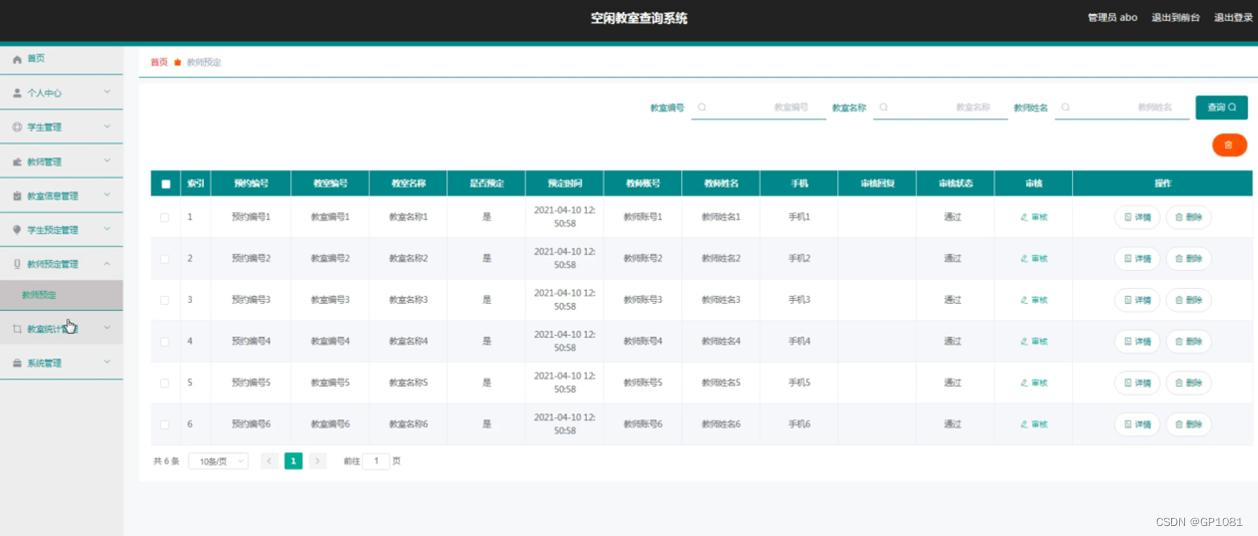Click the home icon beside 首页
This screenshot has height=536, width=1258.
click(x=17, y=60)
